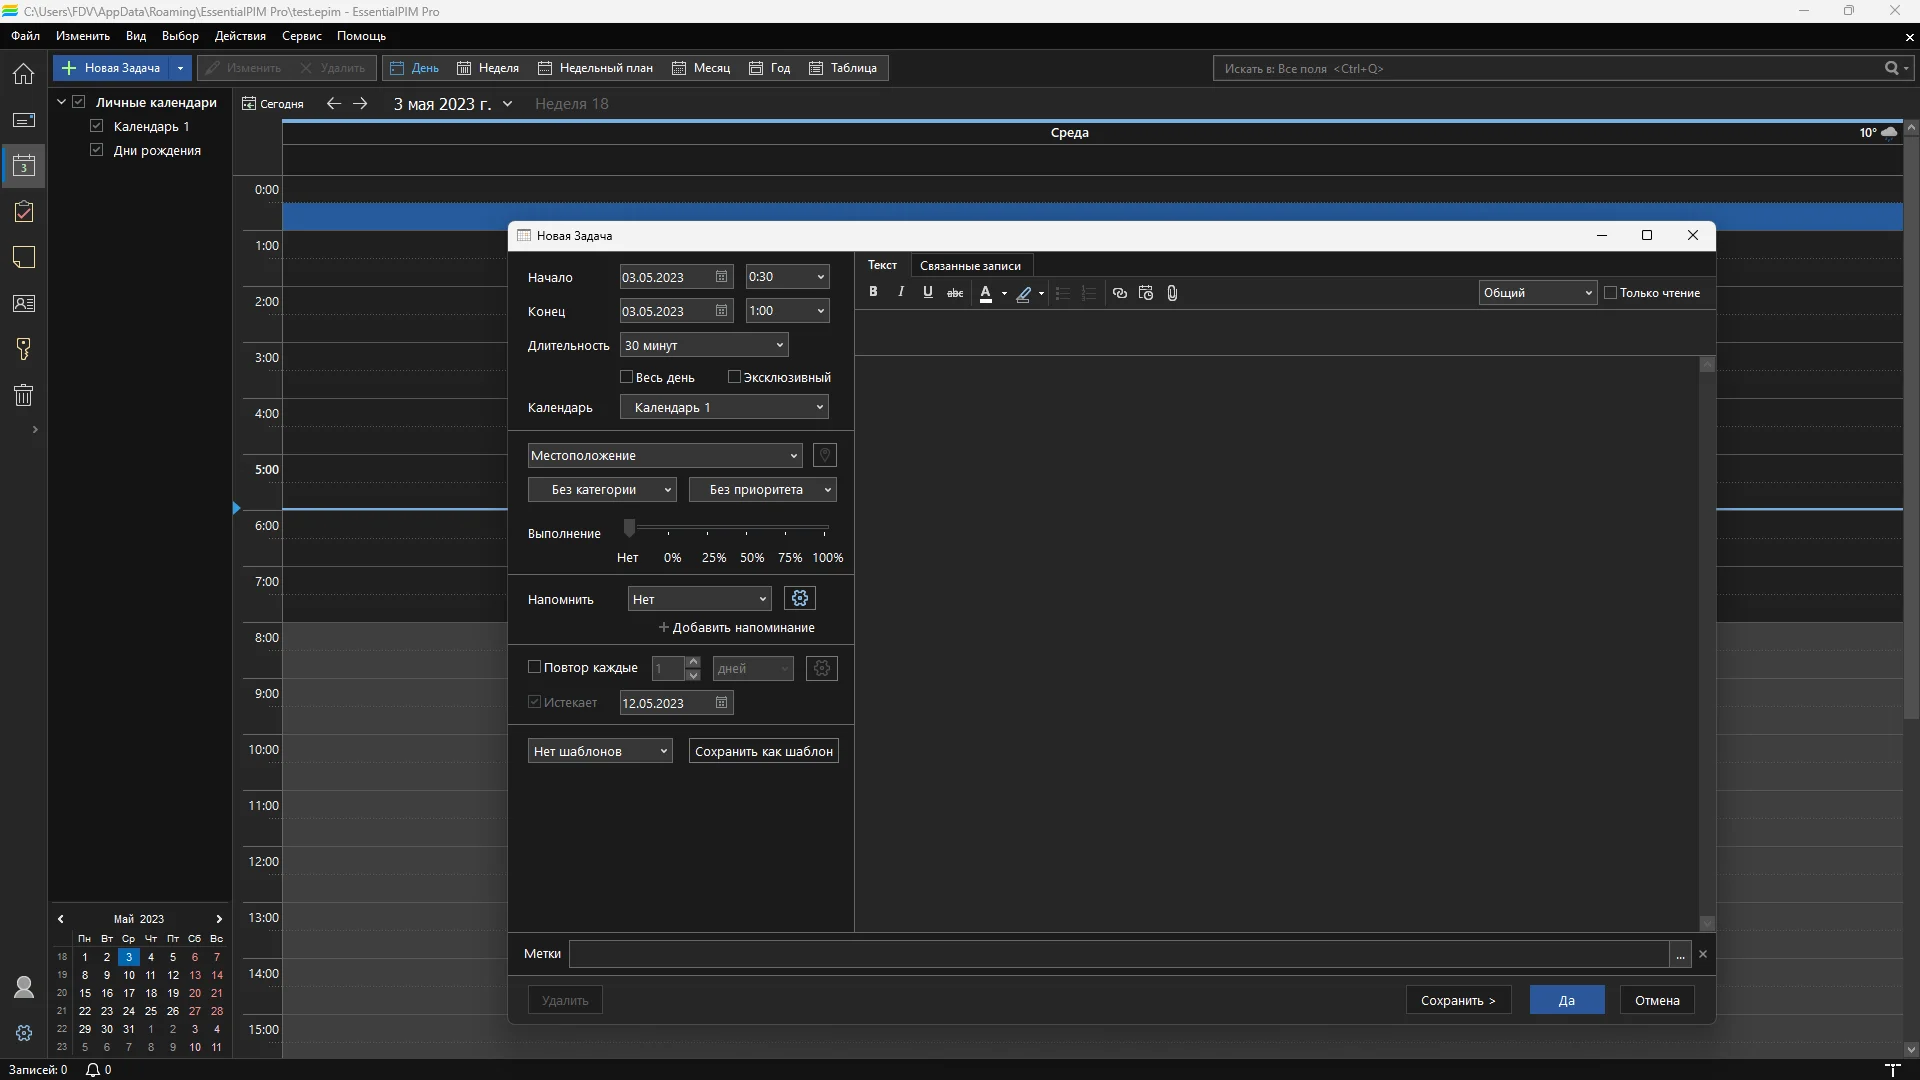
Task: Enable the 'Весь день' checkbox
Action: tap(627, 377)
